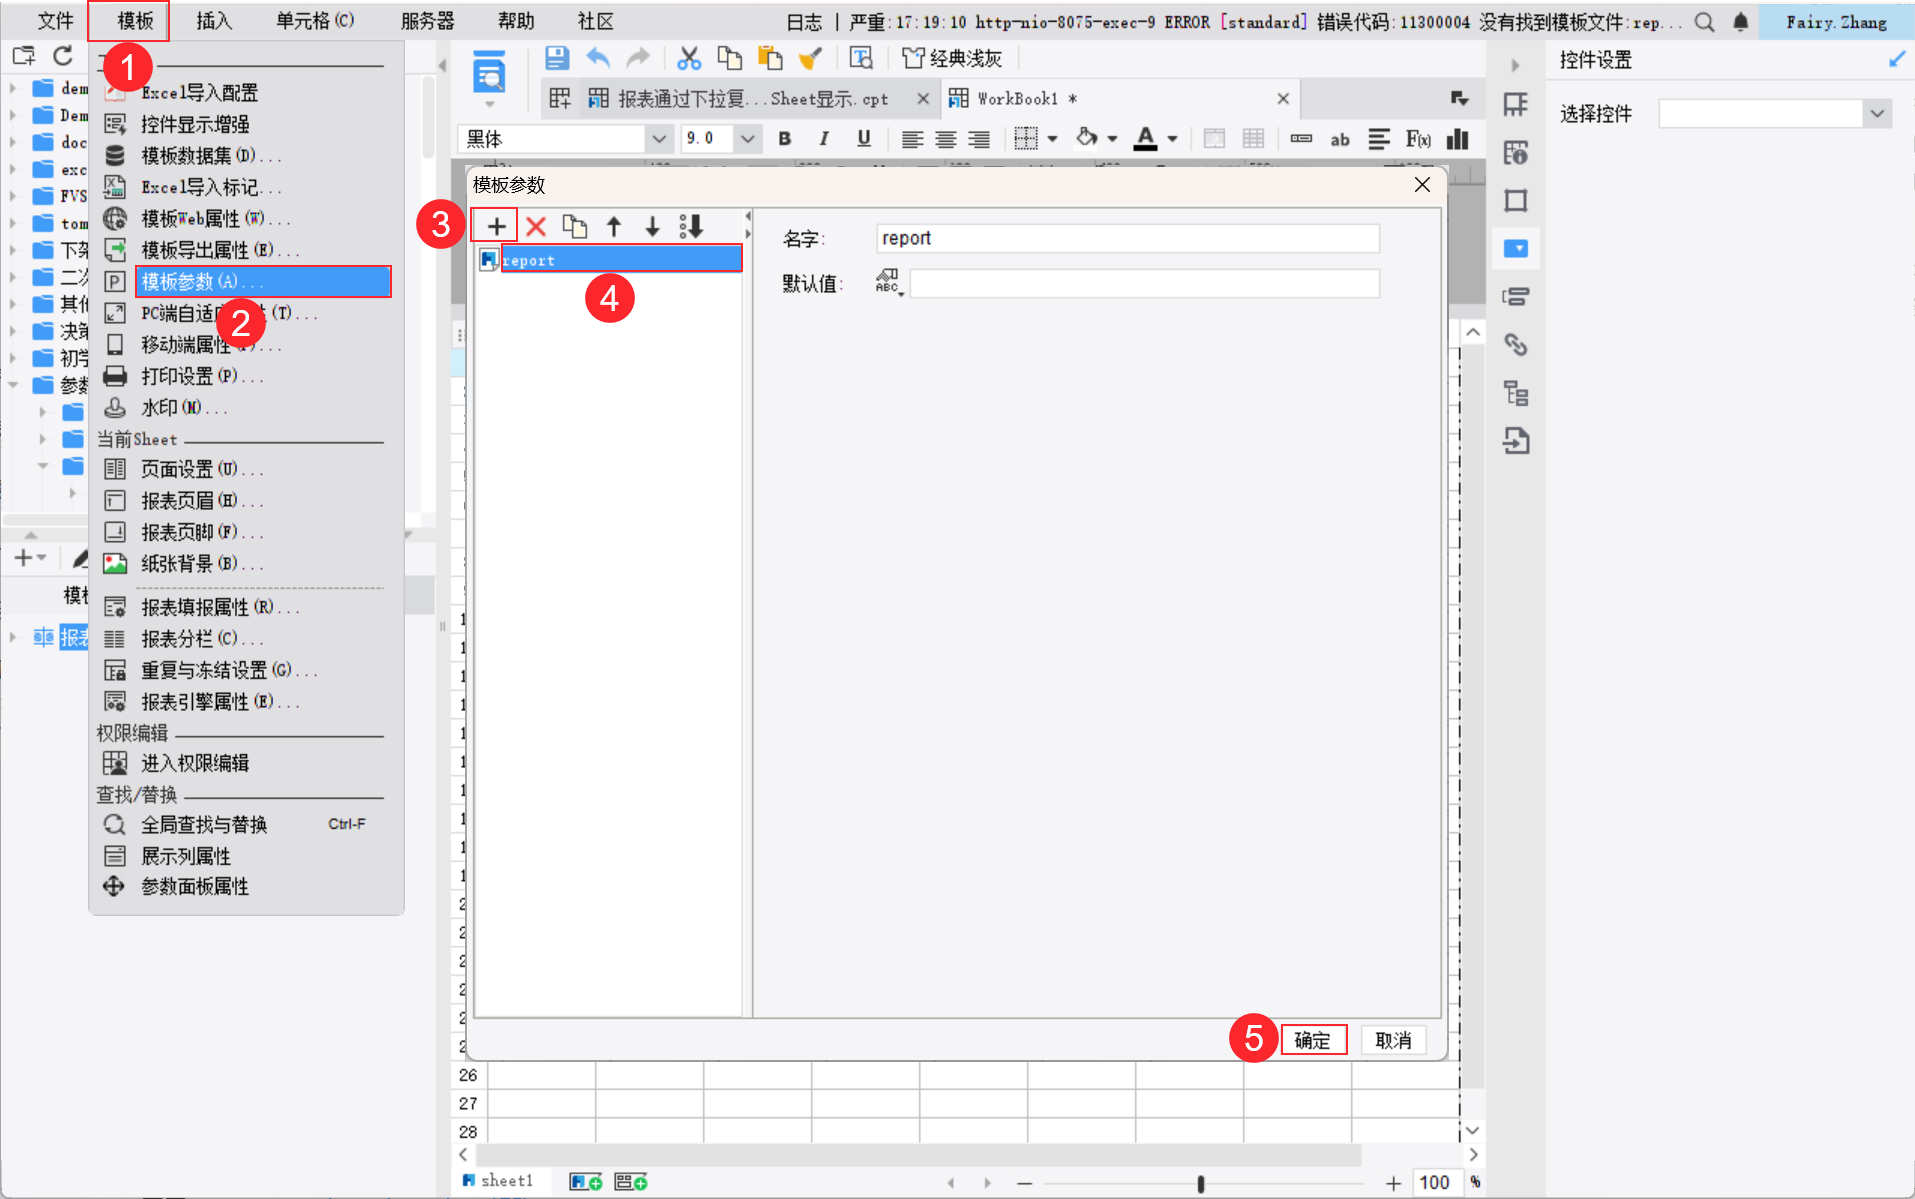Undo the last action
1915x1199 pixels.
tap(598, 58)
